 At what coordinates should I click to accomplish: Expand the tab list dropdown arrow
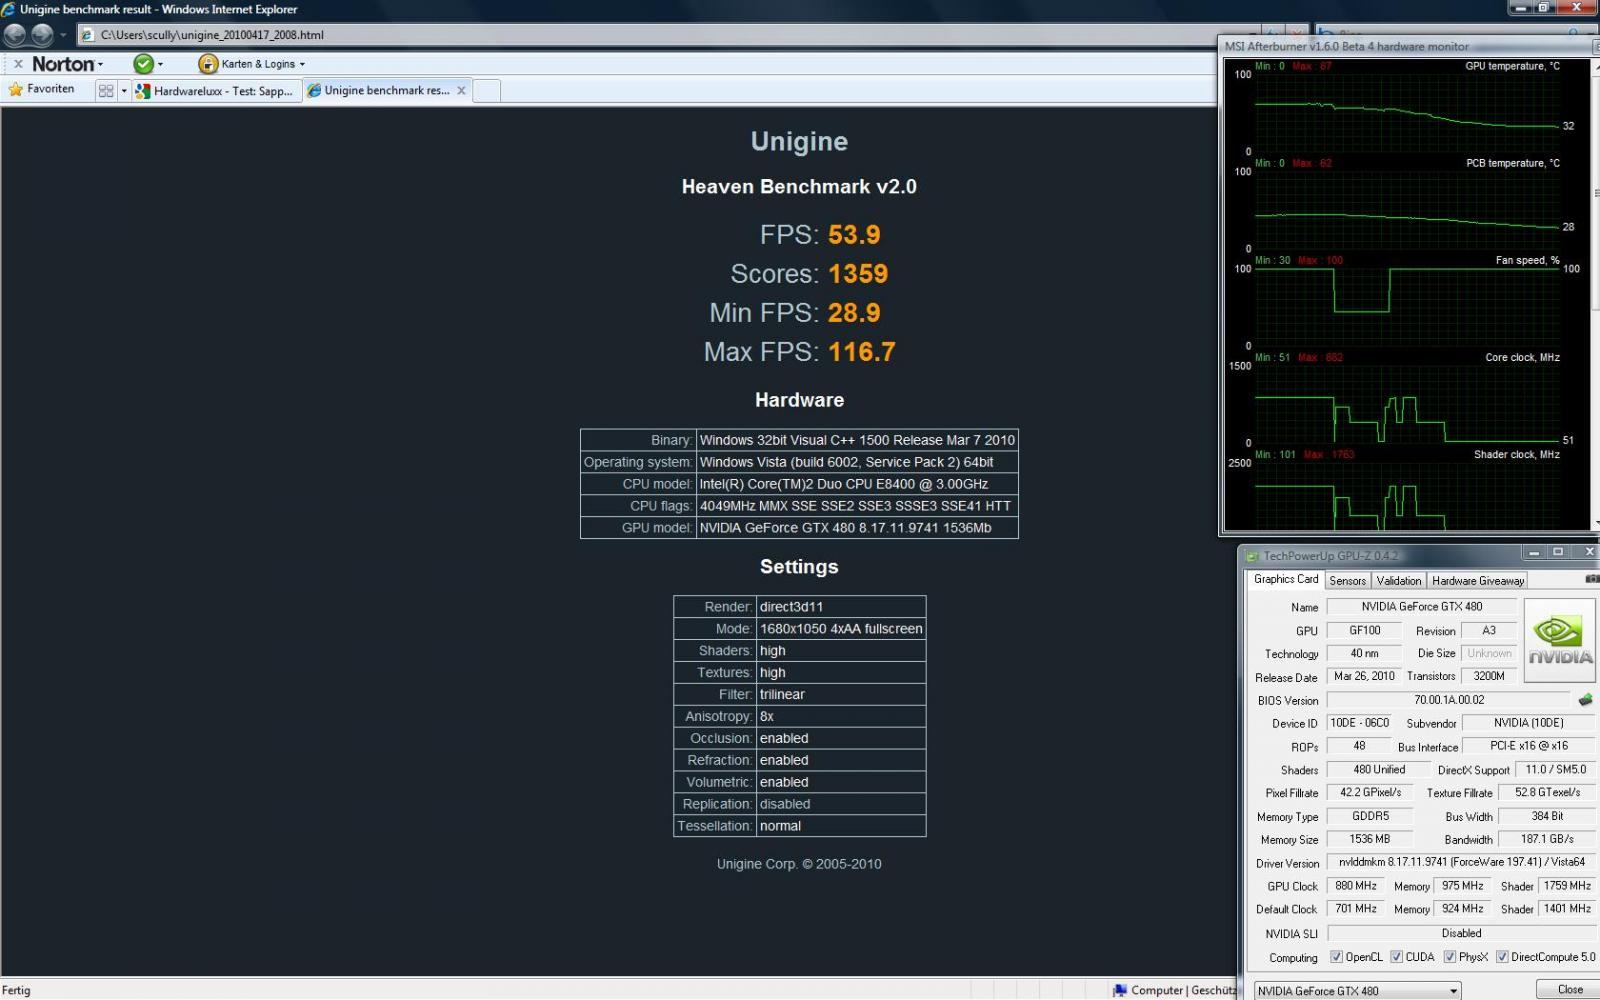coord(124,91)
